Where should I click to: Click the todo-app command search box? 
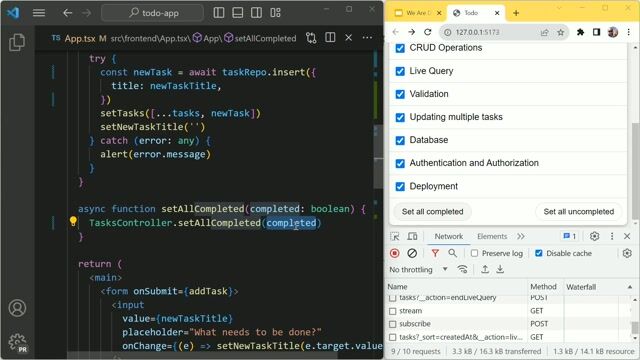(x=153, y=13)
